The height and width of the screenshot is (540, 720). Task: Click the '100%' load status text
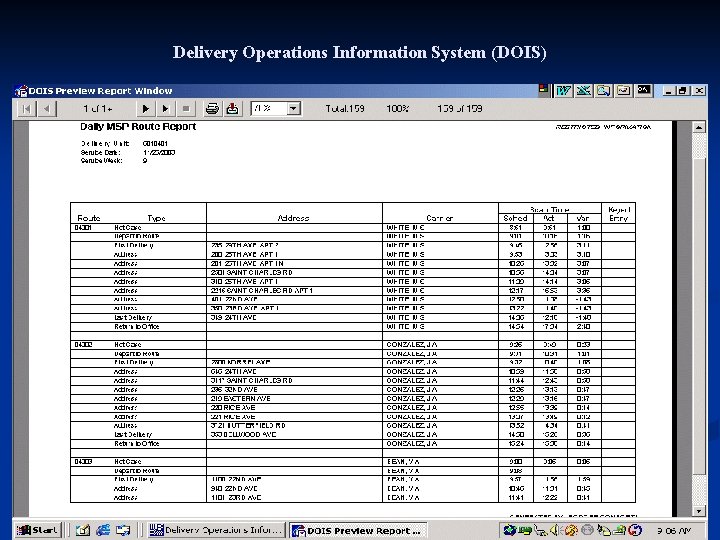(397, 109)
